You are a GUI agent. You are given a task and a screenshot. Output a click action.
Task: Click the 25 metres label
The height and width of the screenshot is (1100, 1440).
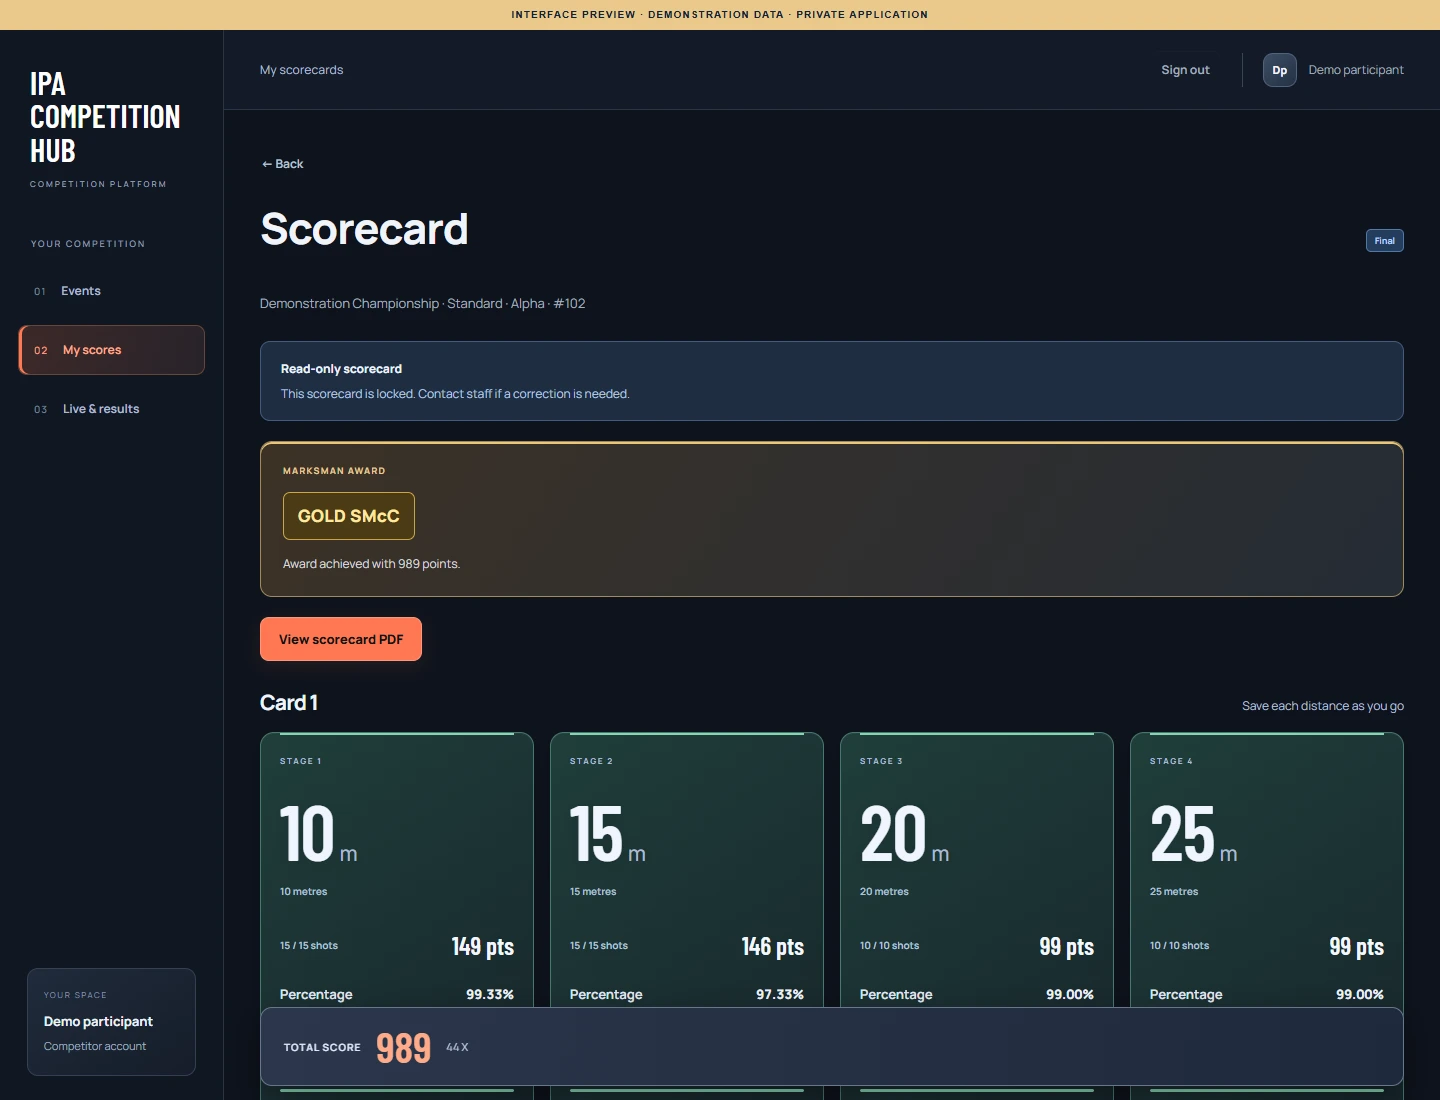(x=1174, y=892)
